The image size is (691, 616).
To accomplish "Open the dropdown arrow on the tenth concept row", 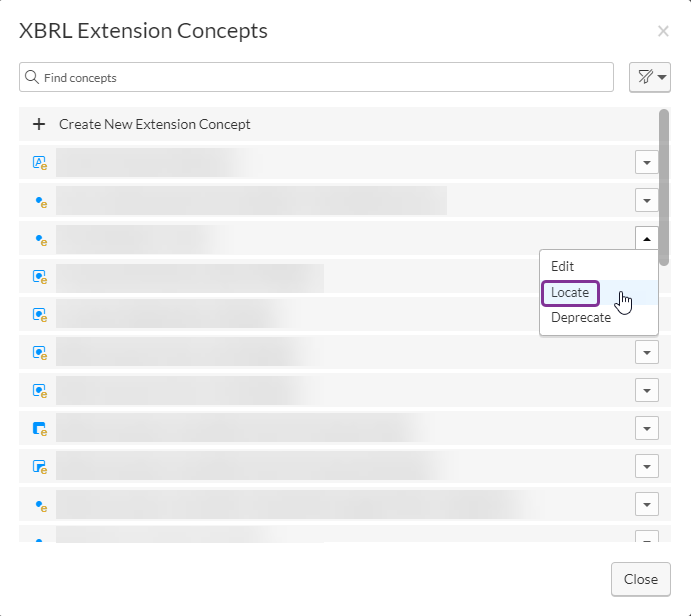I will point(647,505).
